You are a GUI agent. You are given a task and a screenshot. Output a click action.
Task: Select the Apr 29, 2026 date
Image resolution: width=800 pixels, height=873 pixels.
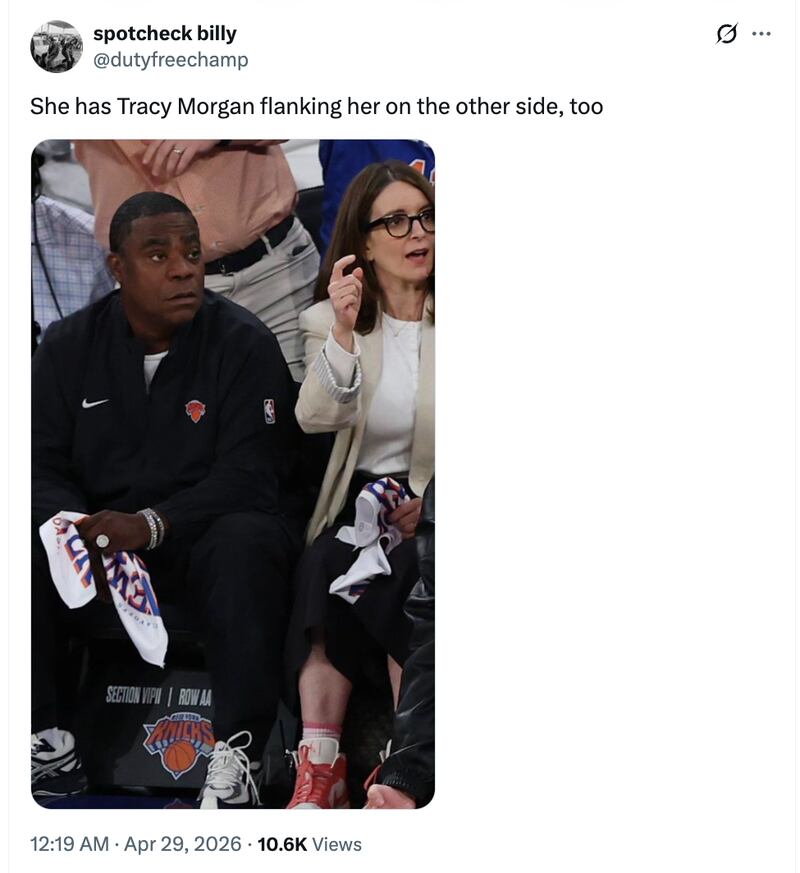183,843
